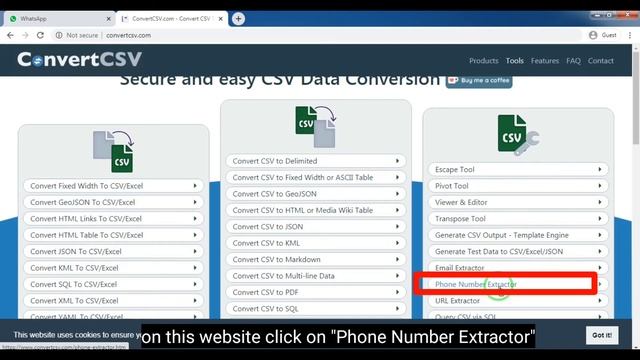
Task: Click the CSV wrench tools icon
Action: coord(518,135)
